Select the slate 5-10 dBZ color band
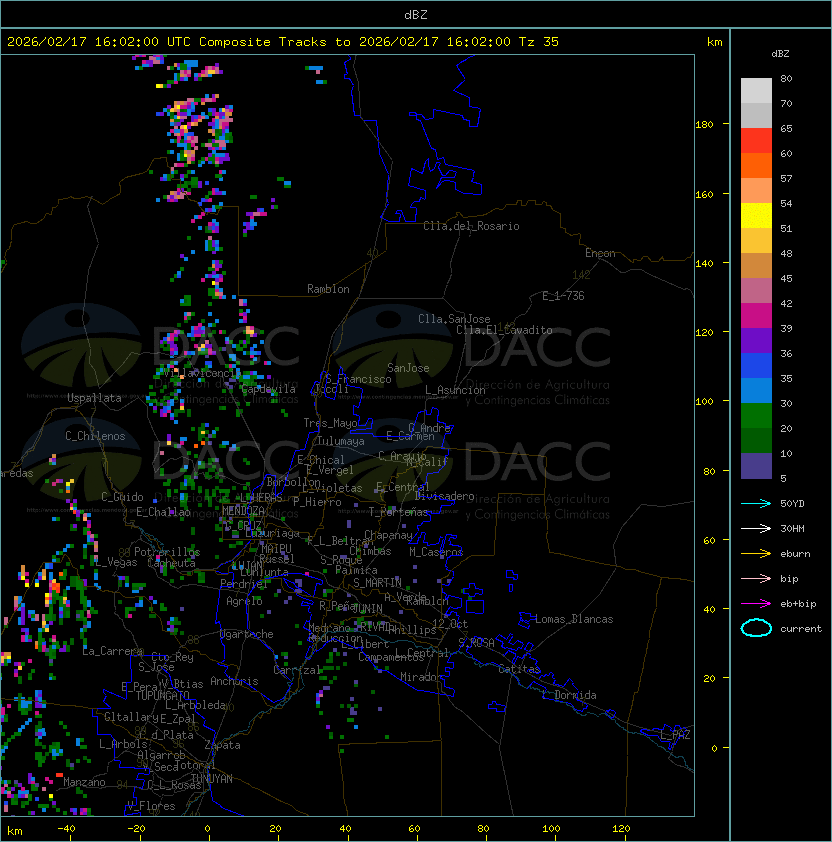 [756, 466]
